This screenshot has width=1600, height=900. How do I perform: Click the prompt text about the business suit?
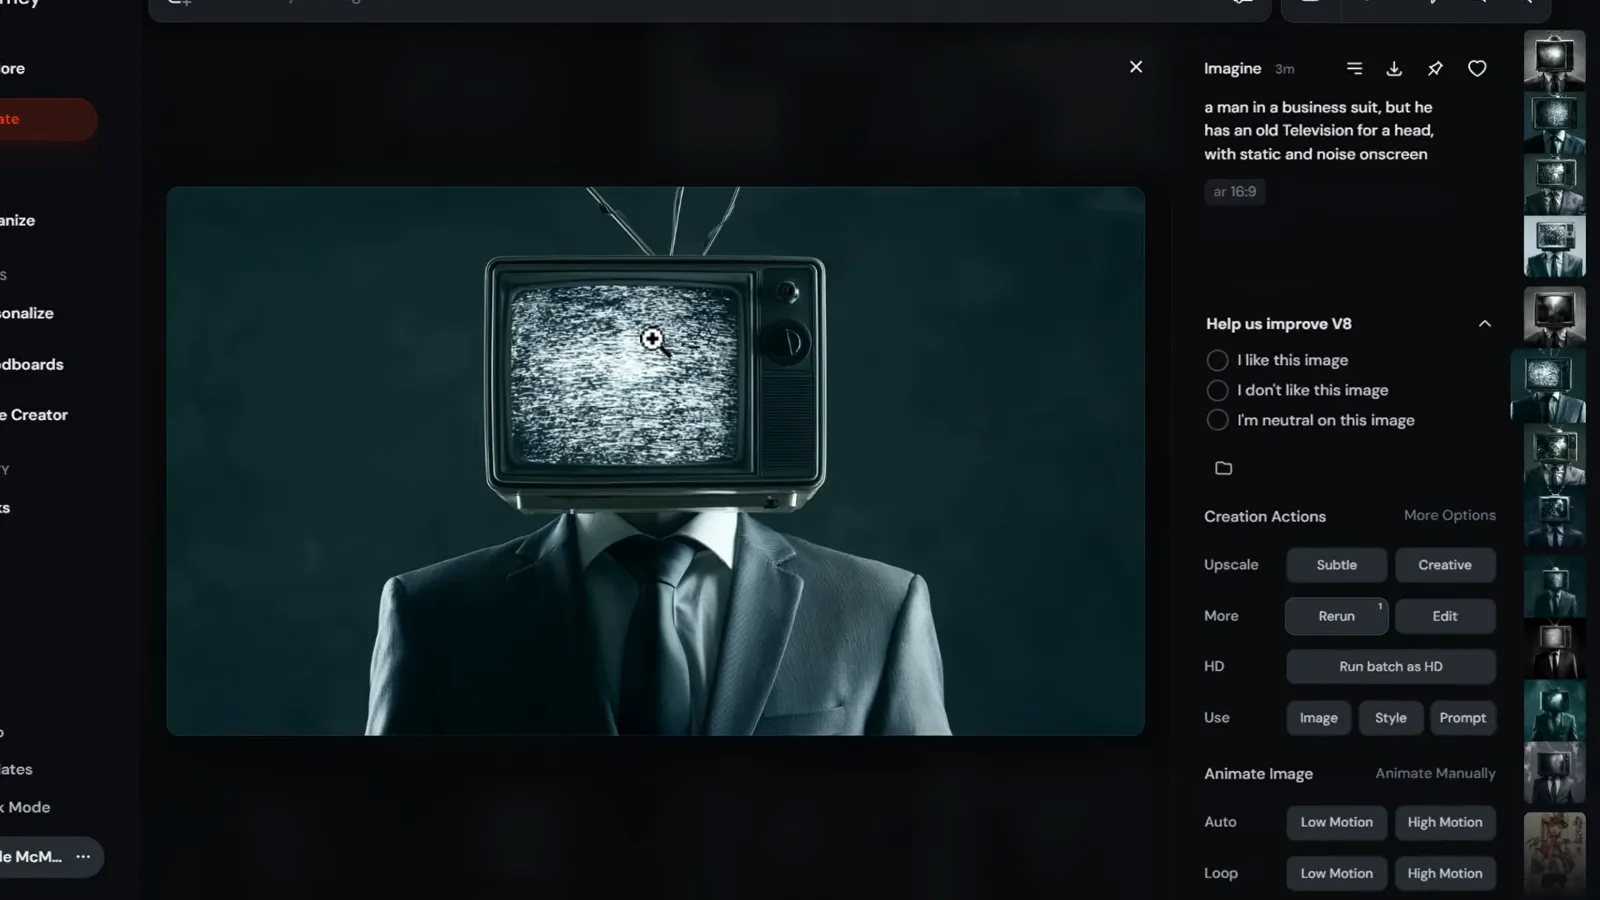coord(1319,130)
